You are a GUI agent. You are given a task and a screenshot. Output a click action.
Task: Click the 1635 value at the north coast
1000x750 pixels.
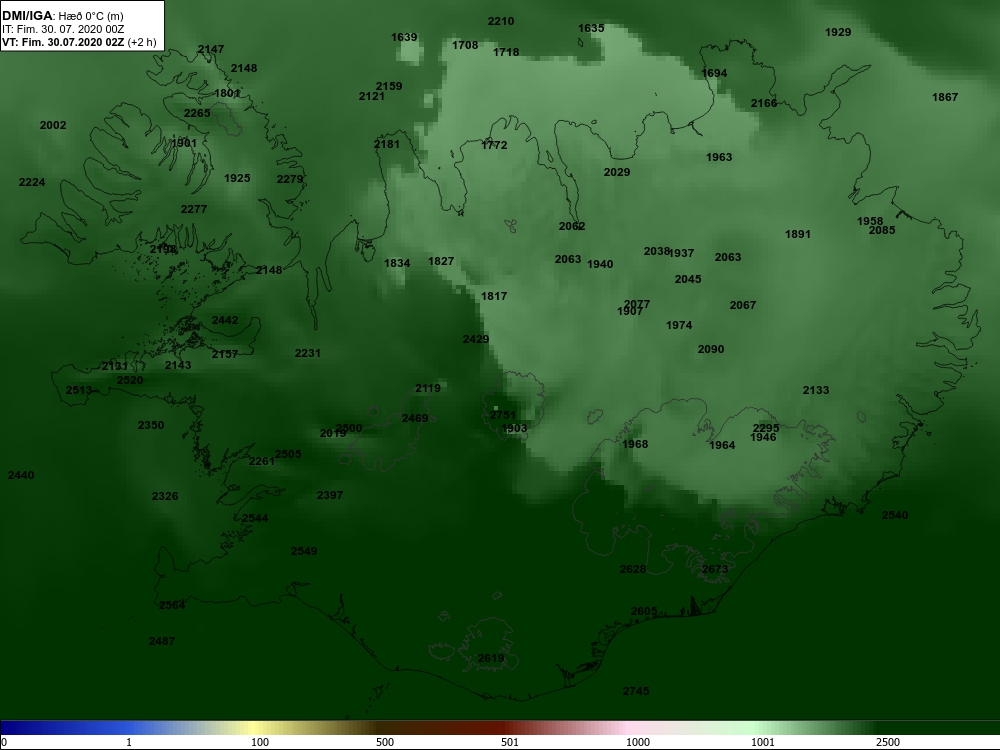pos(591,28)
